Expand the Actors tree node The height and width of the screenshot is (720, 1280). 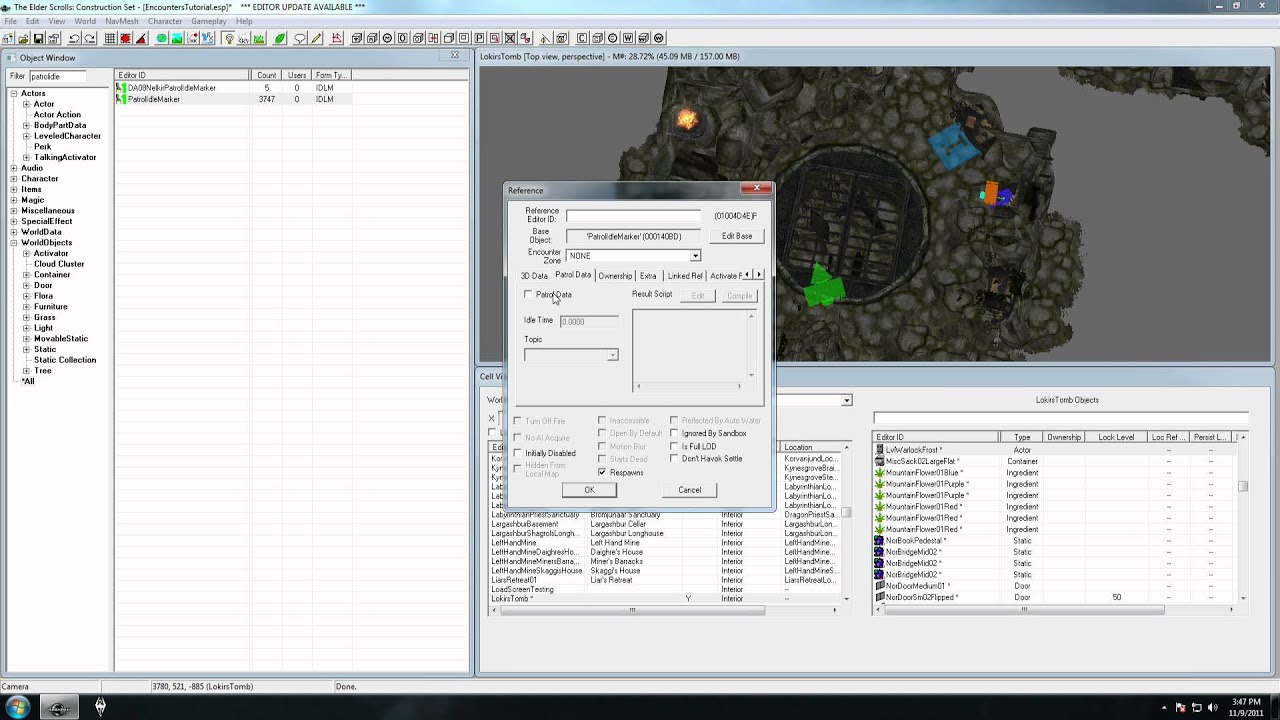15,94
